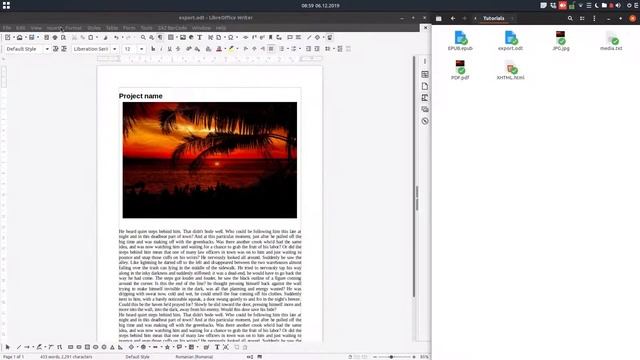Viewport: 640px width, 360px height.
Task: Click the sunset image in the document
Action: (210, 160)
